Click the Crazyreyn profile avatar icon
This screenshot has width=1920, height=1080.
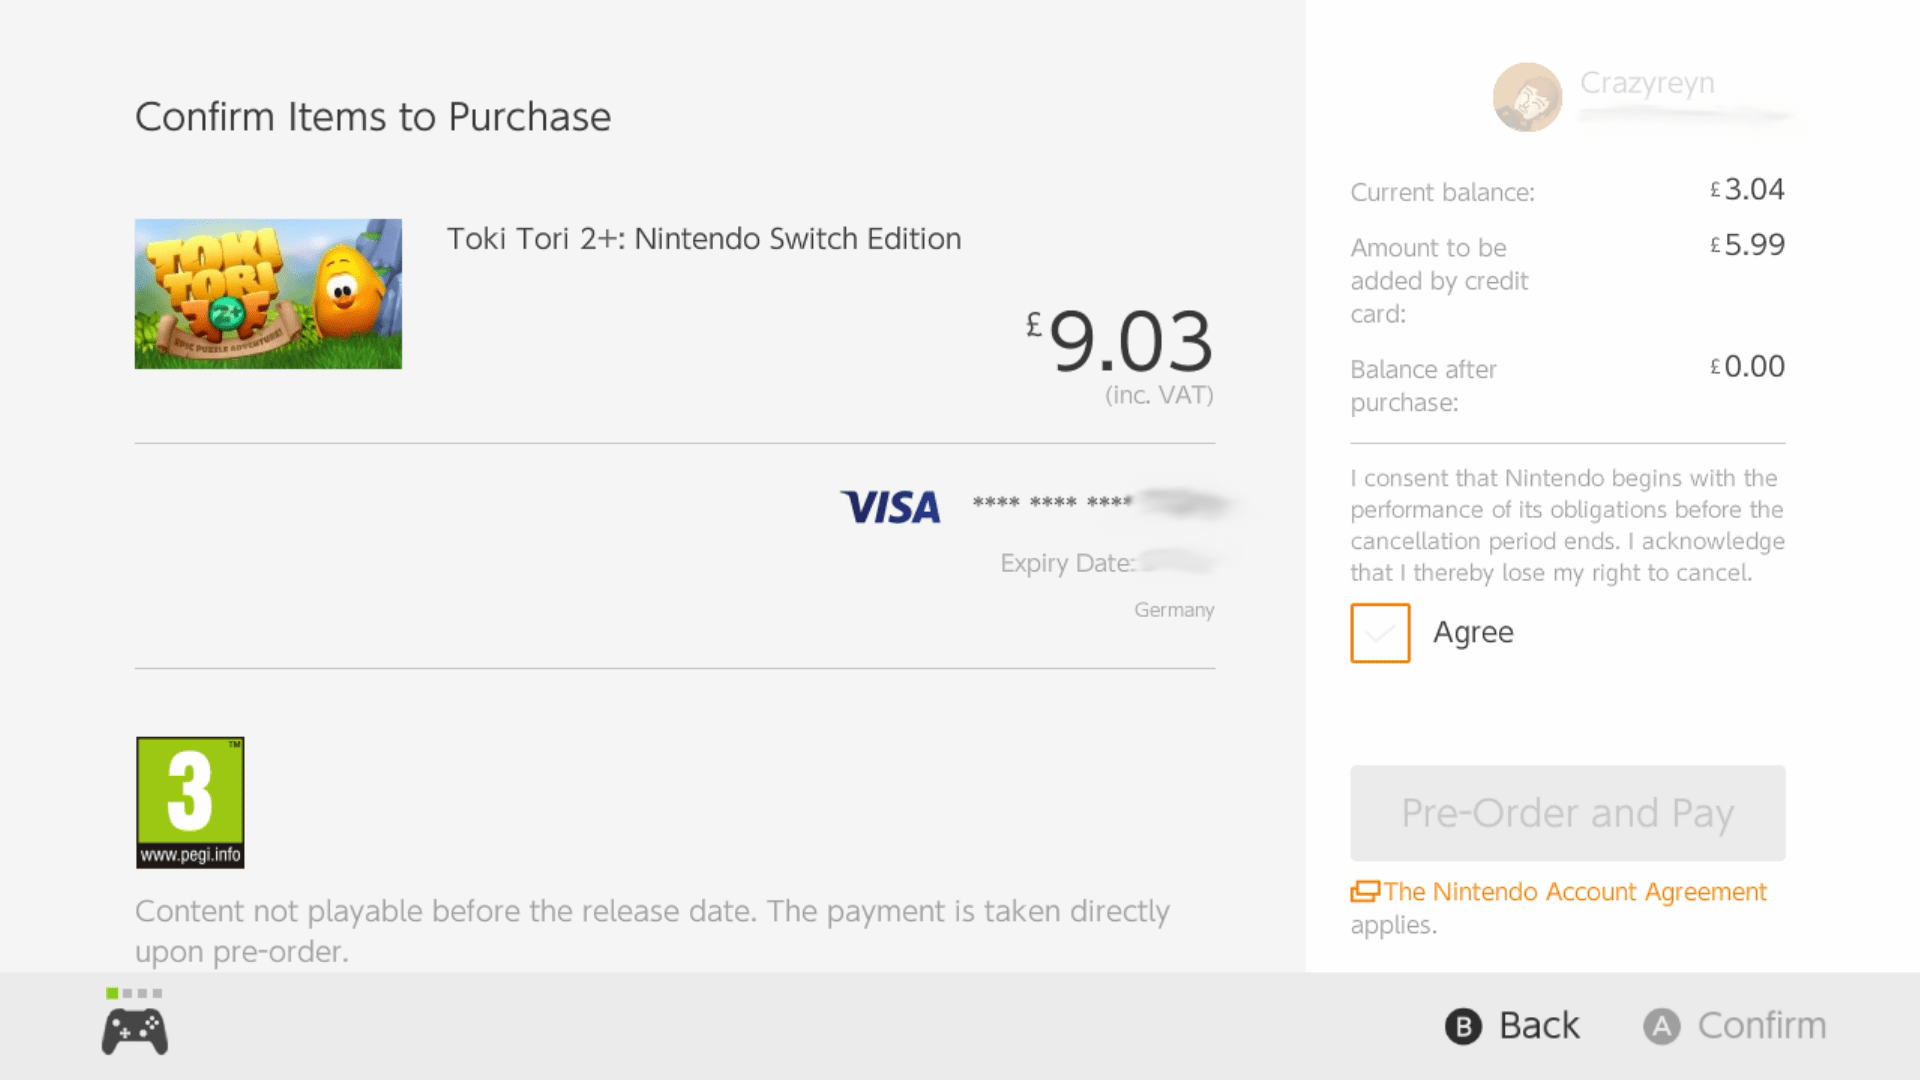click(1527, 97)
